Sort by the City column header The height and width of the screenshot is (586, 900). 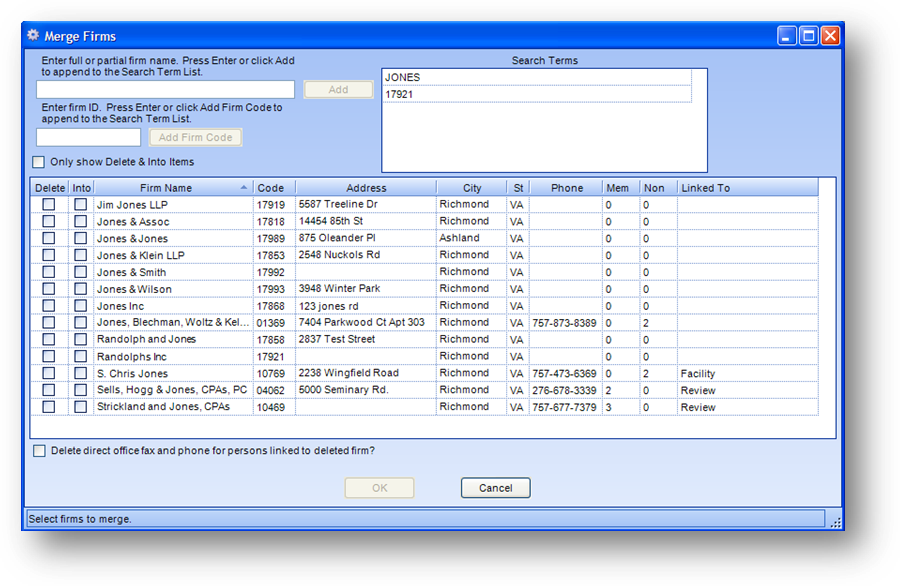click(471, 188)
